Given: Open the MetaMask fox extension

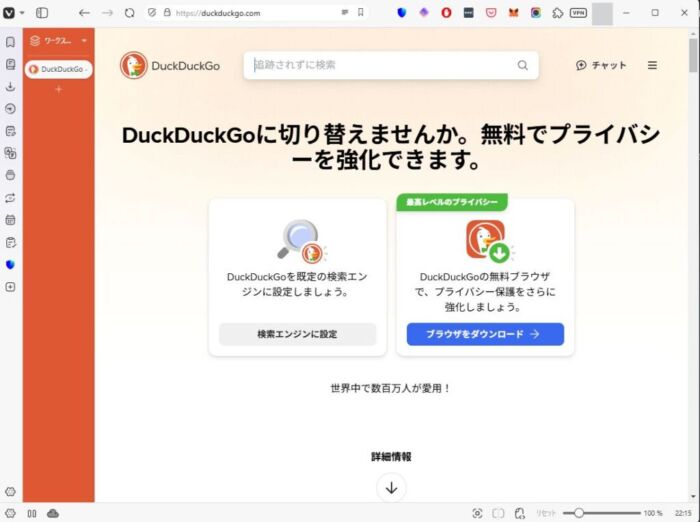Looking at the screenshot, I should [513, 13].
